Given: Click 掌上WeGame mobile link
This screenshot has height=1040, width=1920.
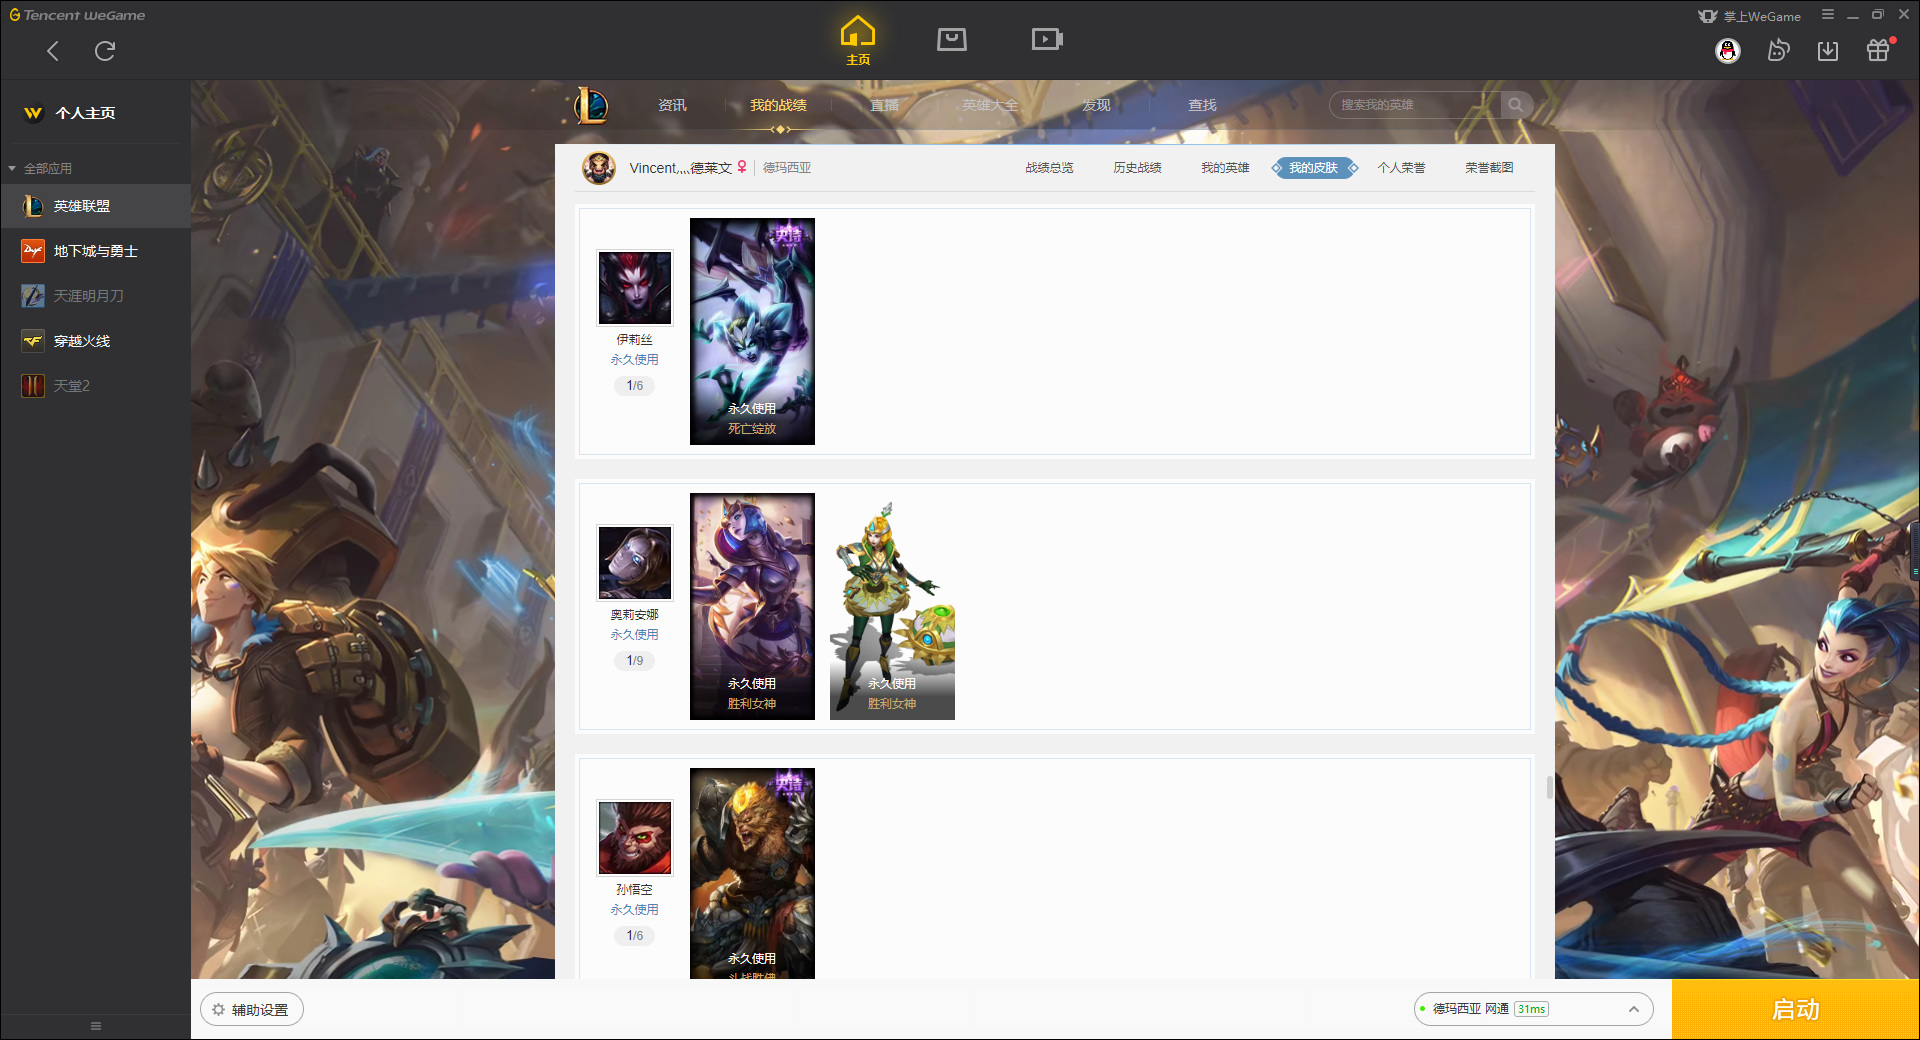Looking at the screenshot, I should (1750, 16).
